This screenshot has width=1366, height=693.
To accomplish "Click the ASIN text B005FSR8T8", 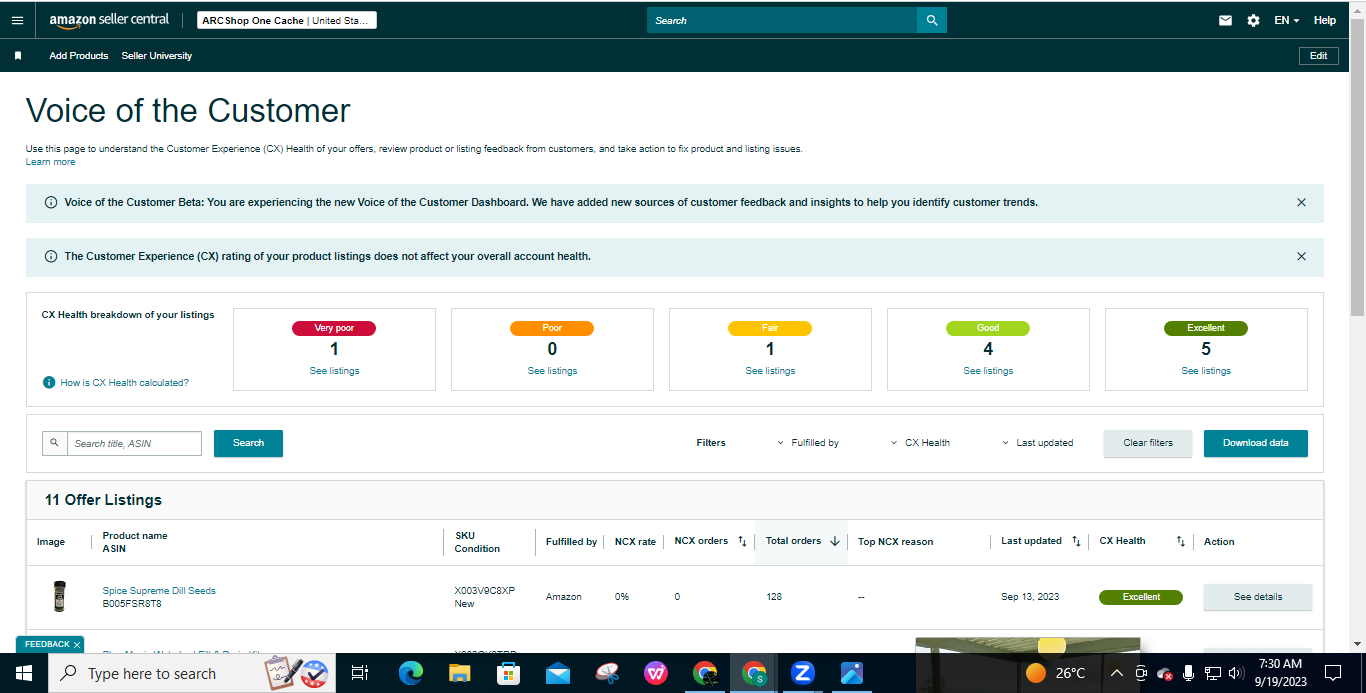I will click(132, 604).
